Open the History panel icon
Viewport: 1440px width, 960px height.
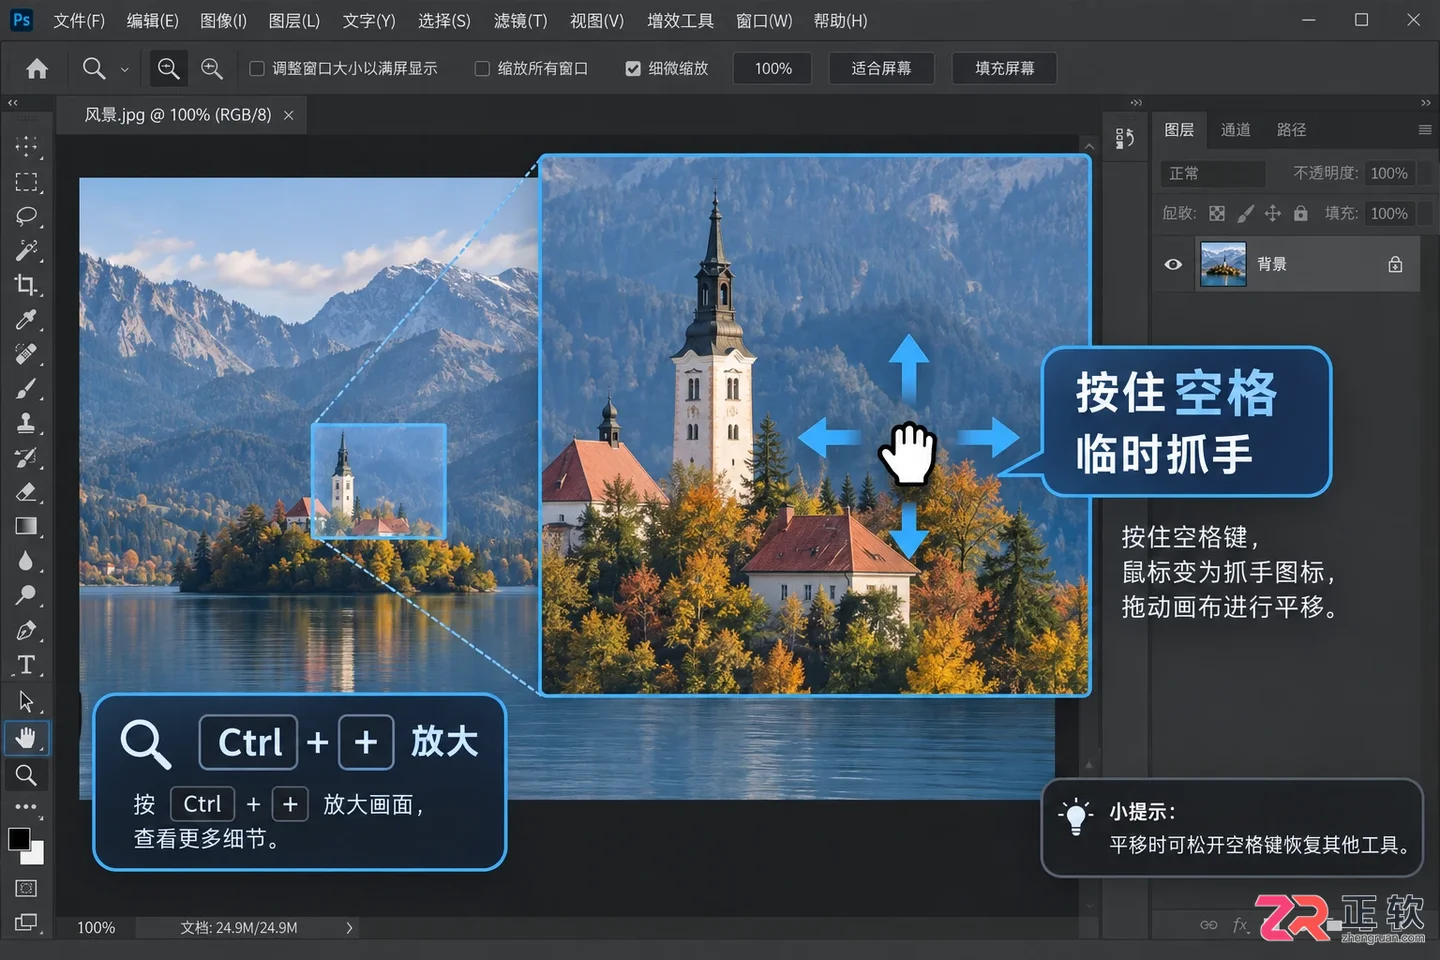click(x=1125, y=138)
